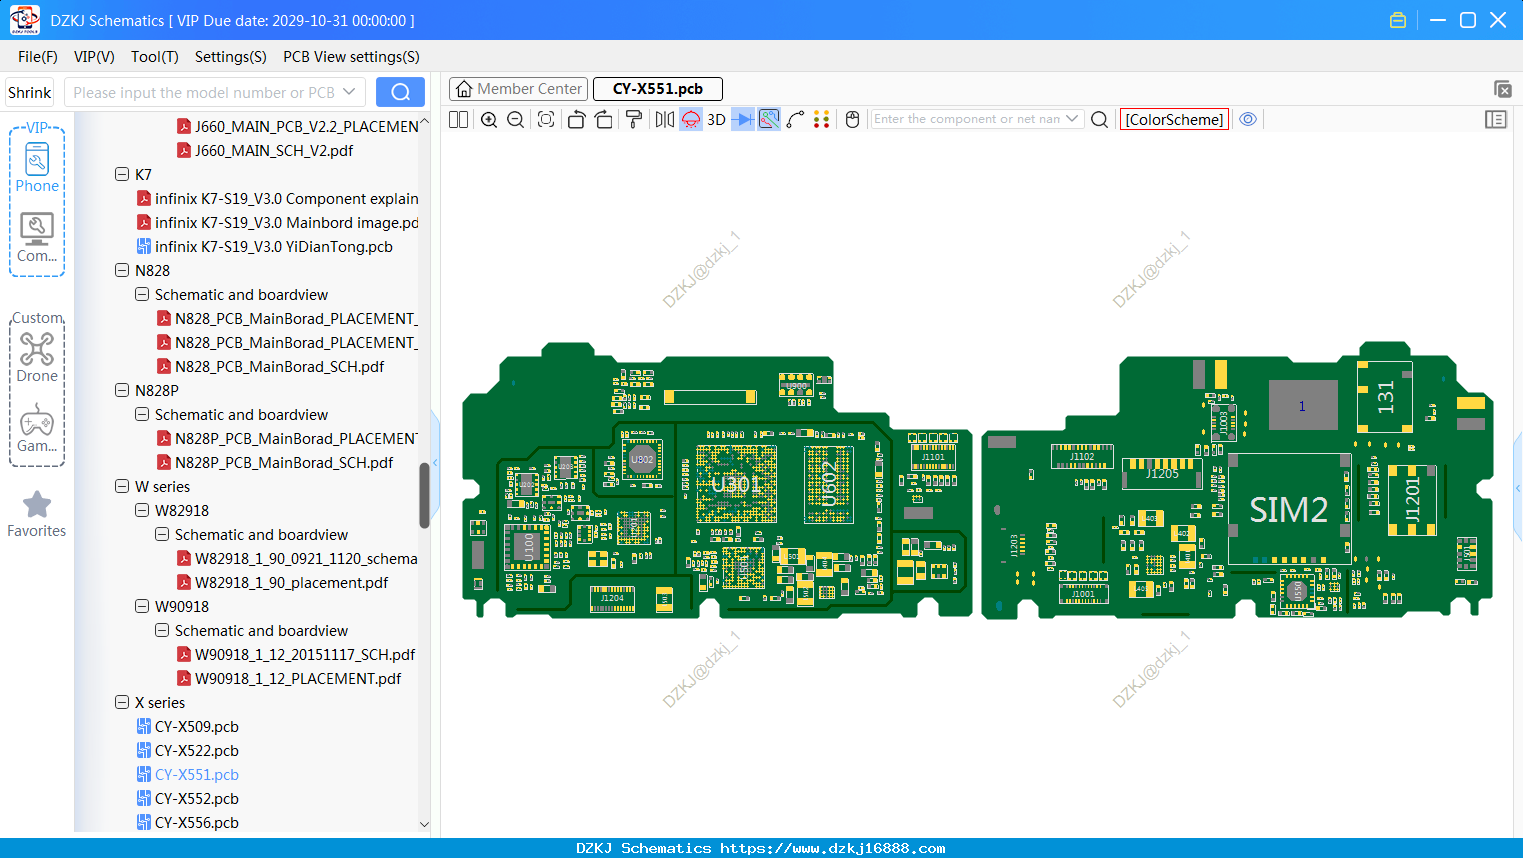Click the U301 chip on the board
This screenshot has width=1523, height=858.
click(736, 484)
